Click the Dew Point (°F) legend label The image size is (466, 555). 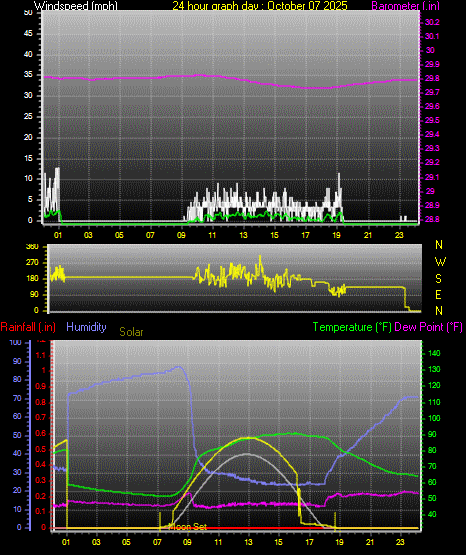pyautogui.click(x=428, y=327)
